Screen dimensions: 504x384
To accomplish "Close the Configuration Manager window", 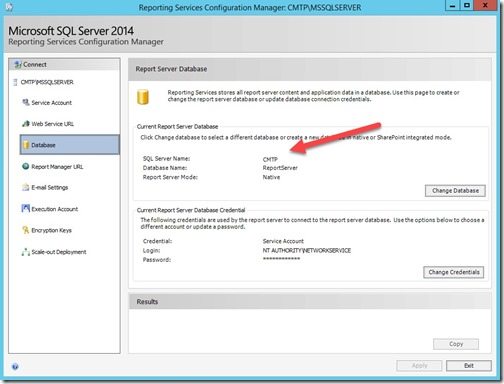I will 485,6.
